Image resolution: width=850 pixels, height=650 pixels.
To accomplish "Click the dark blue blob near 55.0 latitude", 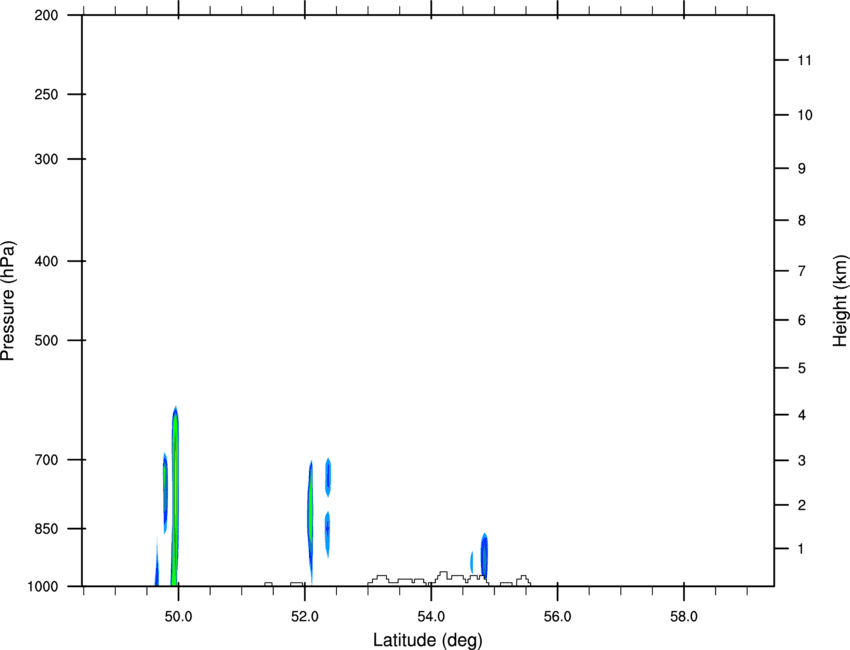I will pyautogui.click(x=485, y=557).
